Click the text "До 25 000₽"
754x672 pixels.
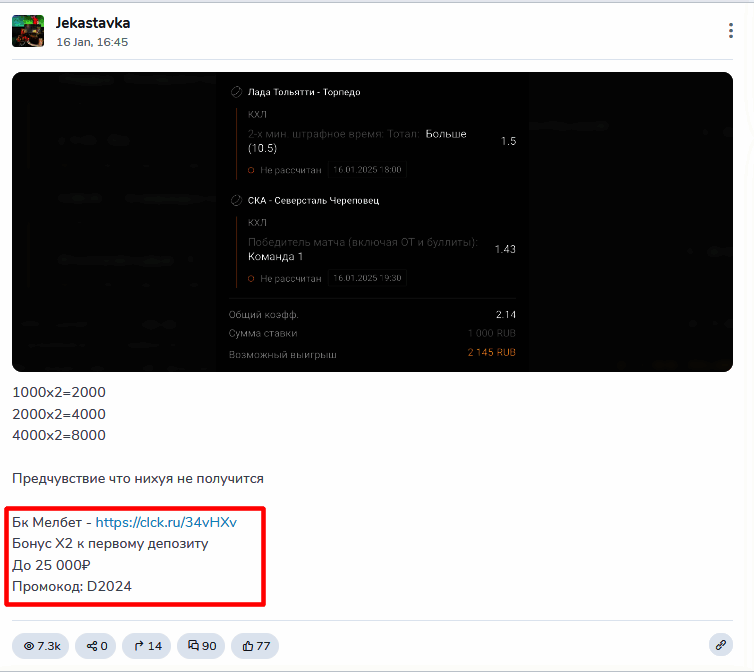51,565
